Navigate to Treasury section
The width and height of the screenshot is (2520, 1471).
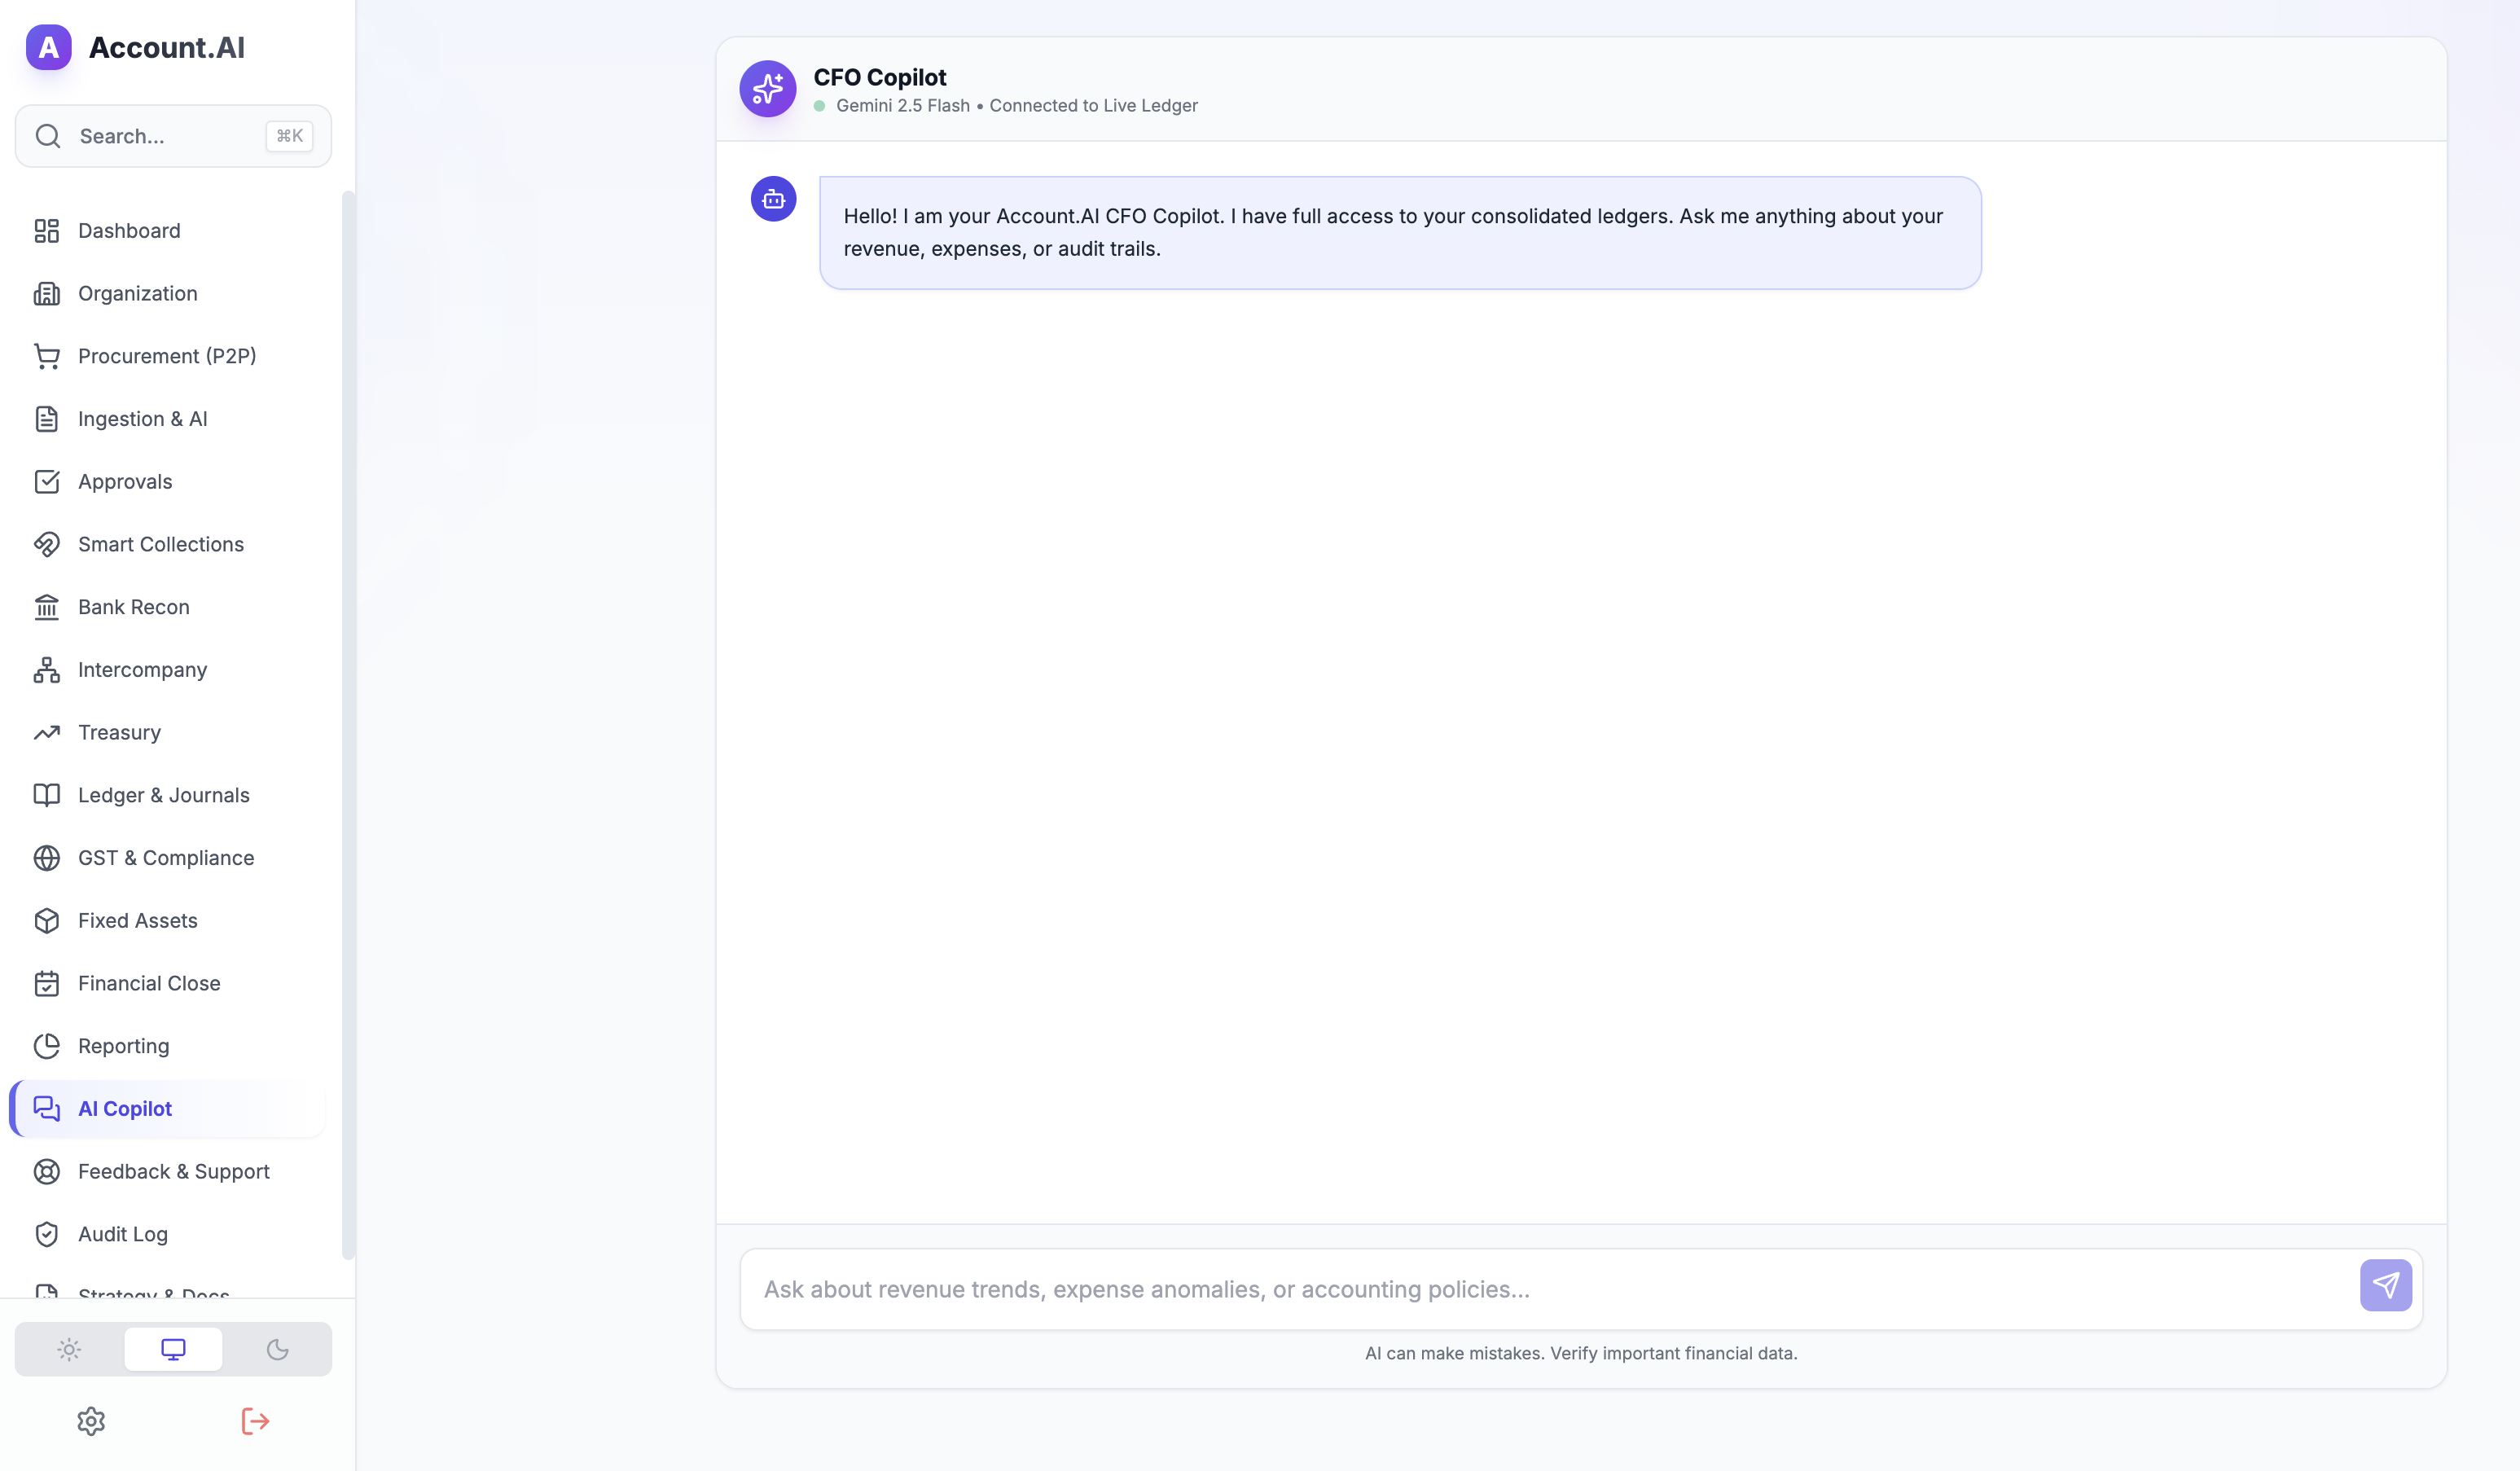tap(119, 732)
